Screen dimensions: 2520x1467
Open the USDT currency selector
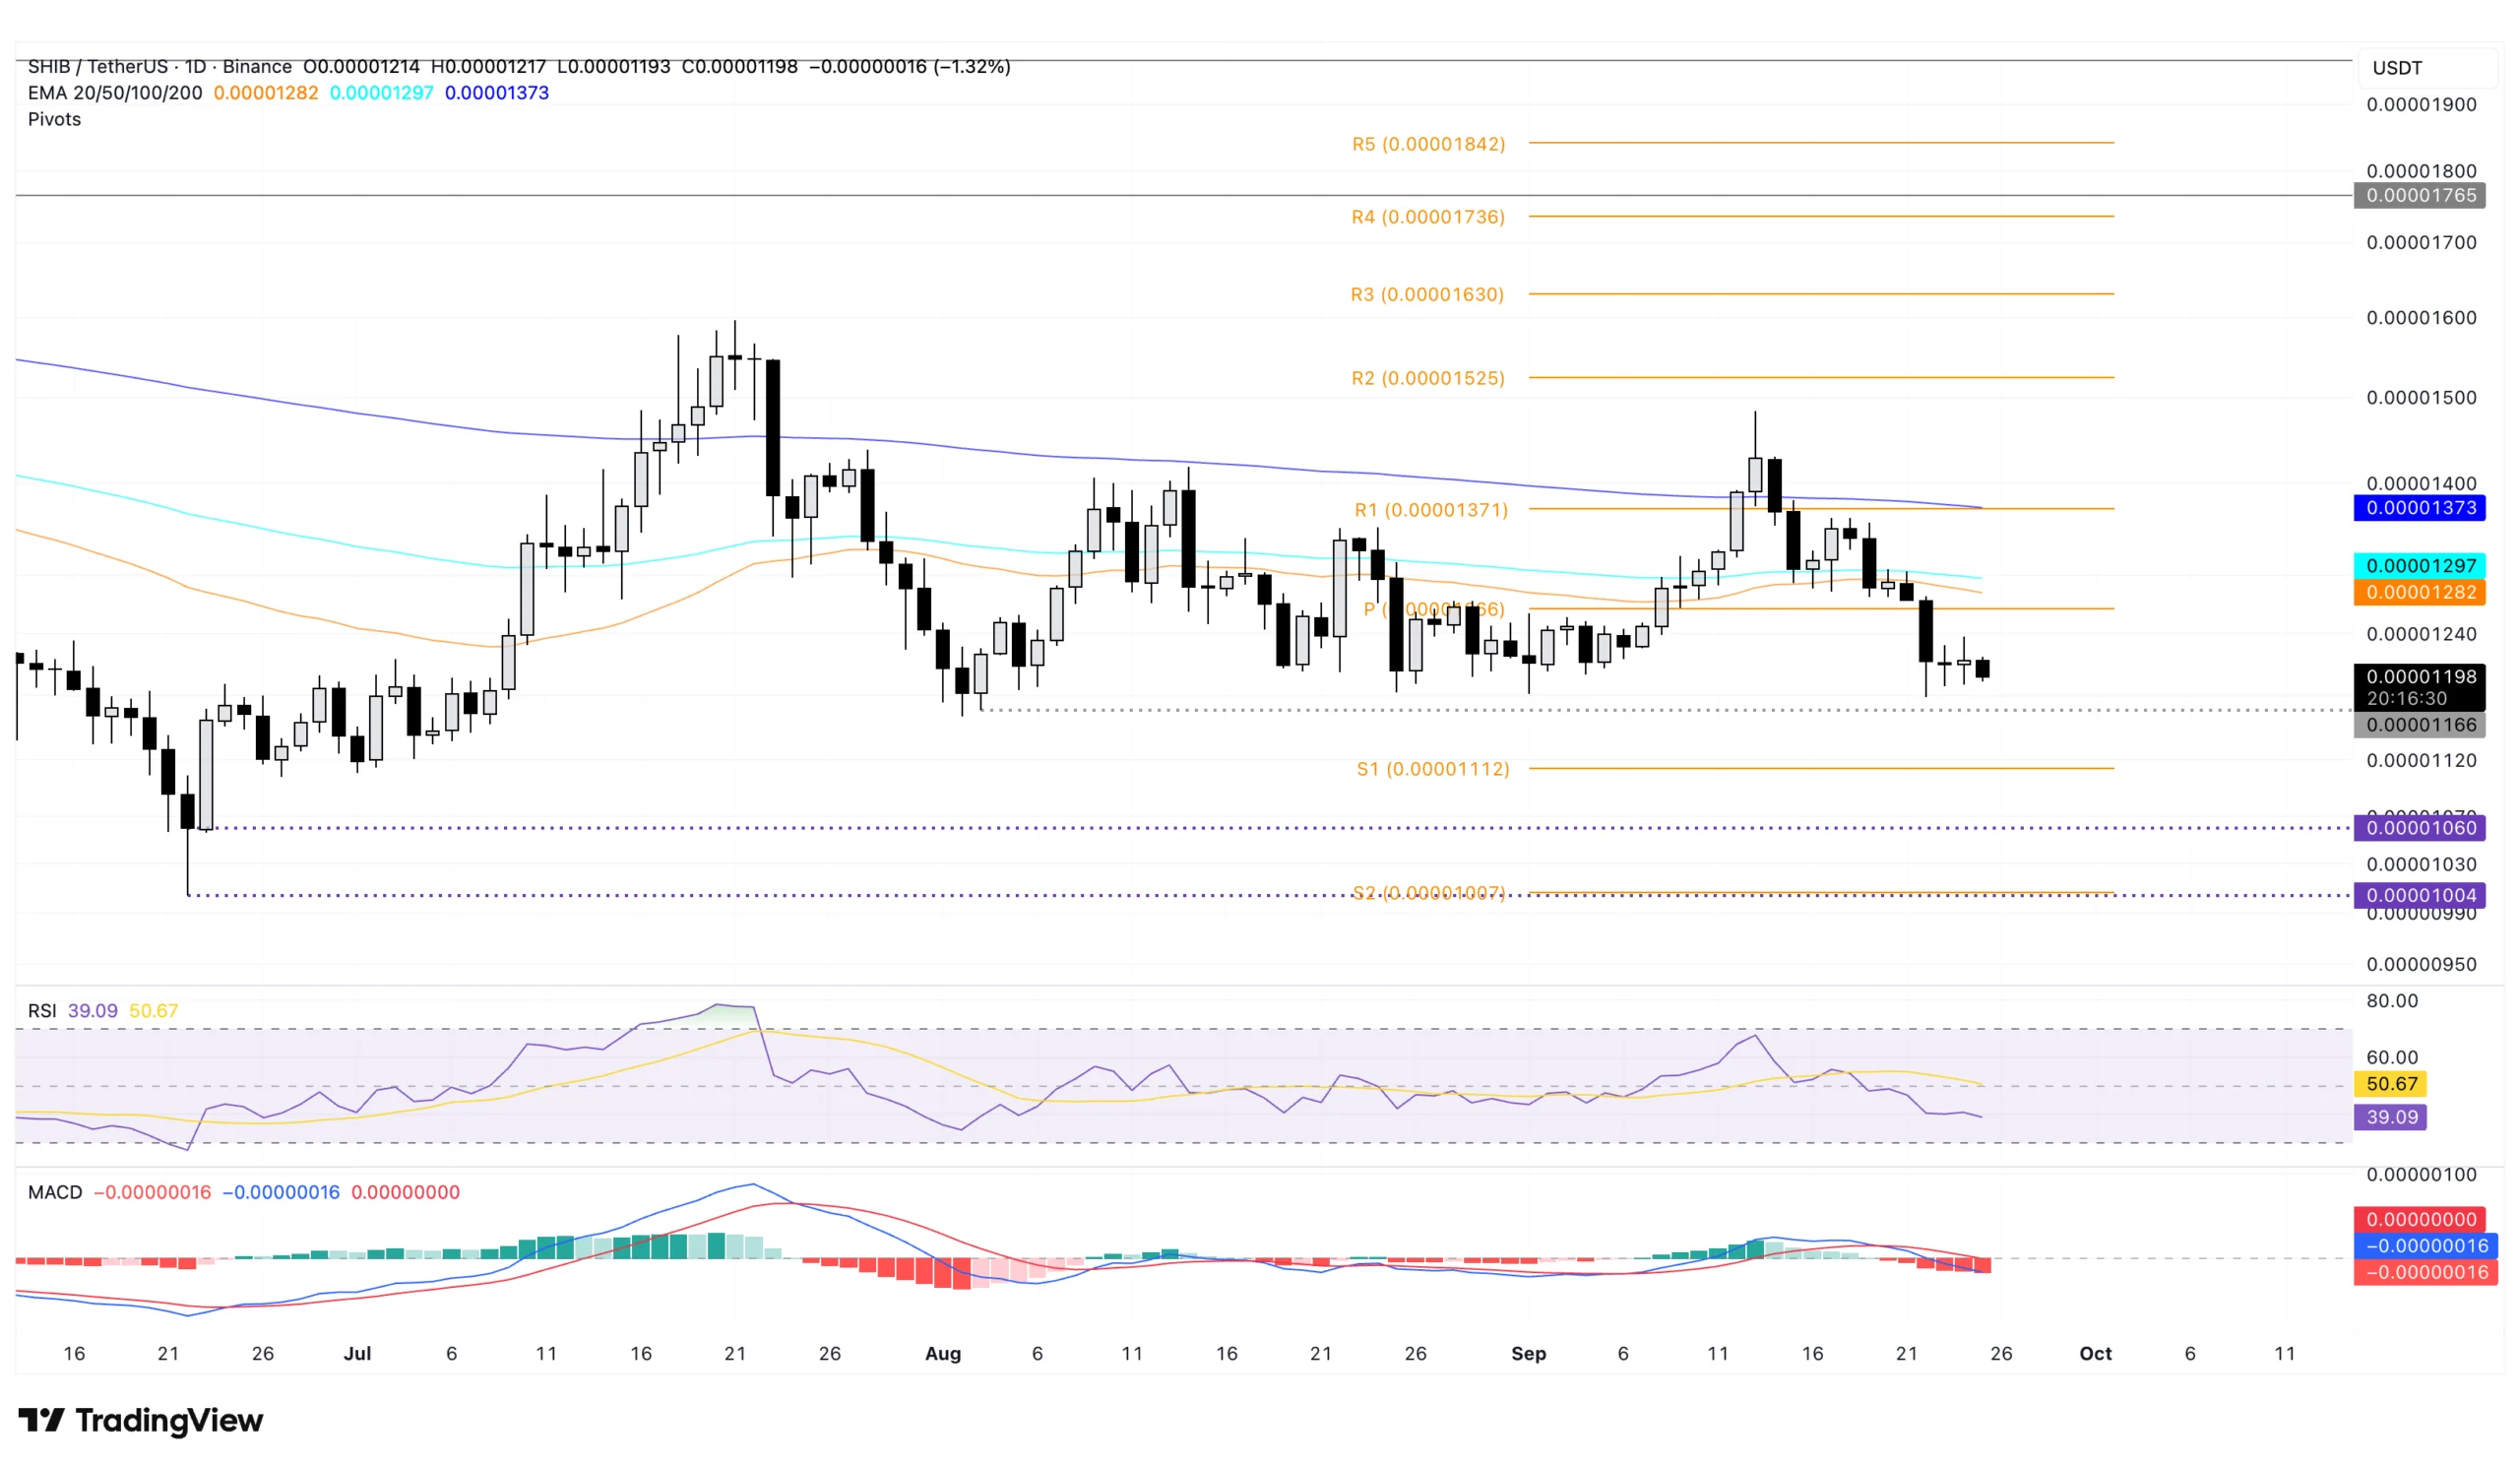(2397, 68)
